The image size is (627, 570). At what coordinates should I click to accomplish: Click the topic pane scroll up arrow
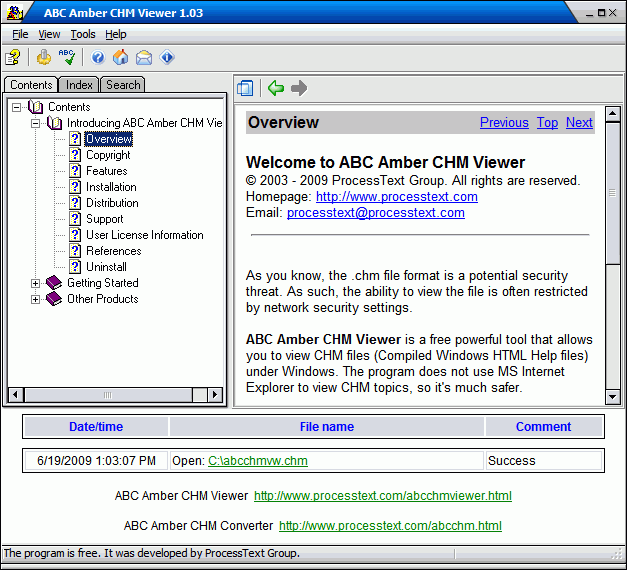[612, 114]
